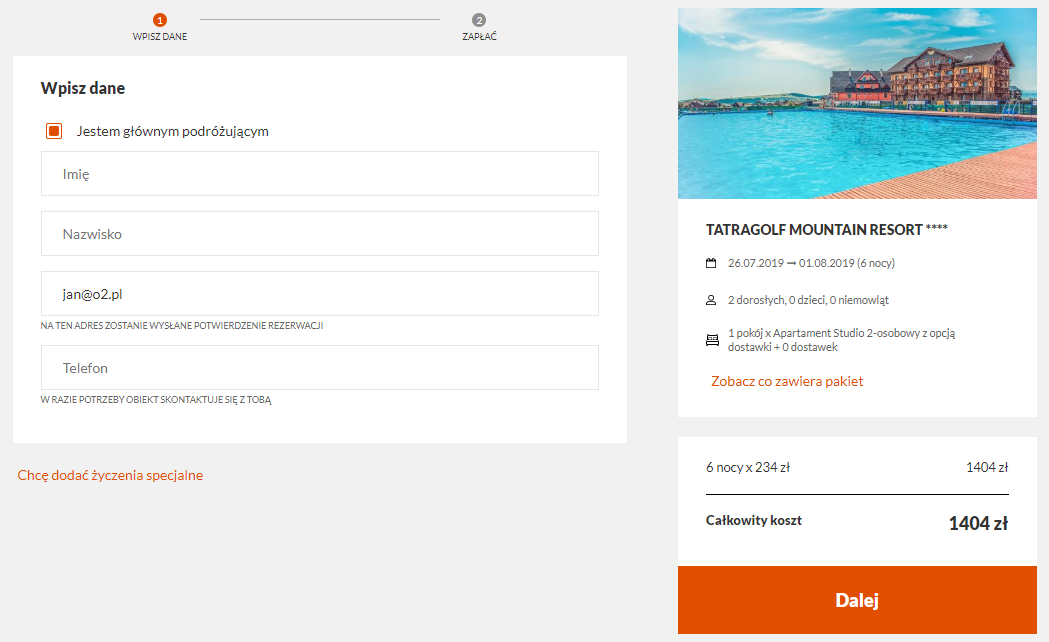This screenshot has width=1049, height=642.
Task: Select the Nazwisko input field
Action: coord(320,234)
